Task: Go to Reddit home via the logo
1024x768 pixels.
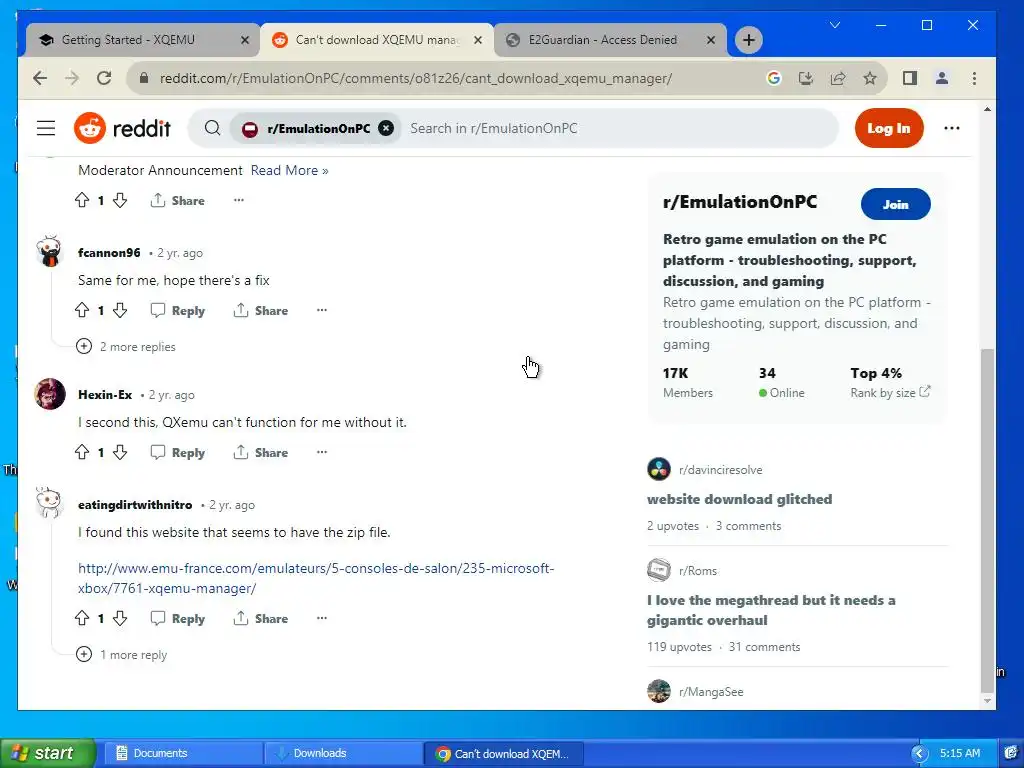Action: tap(122, 128)
